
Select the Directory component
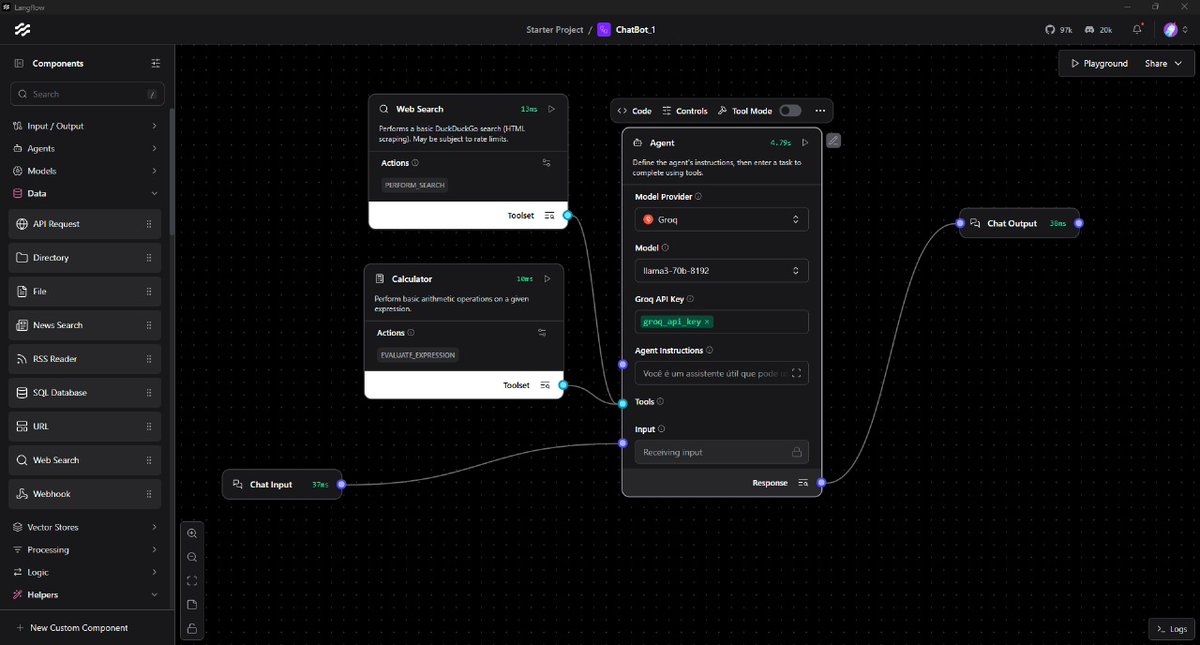[x=85, y=258]
